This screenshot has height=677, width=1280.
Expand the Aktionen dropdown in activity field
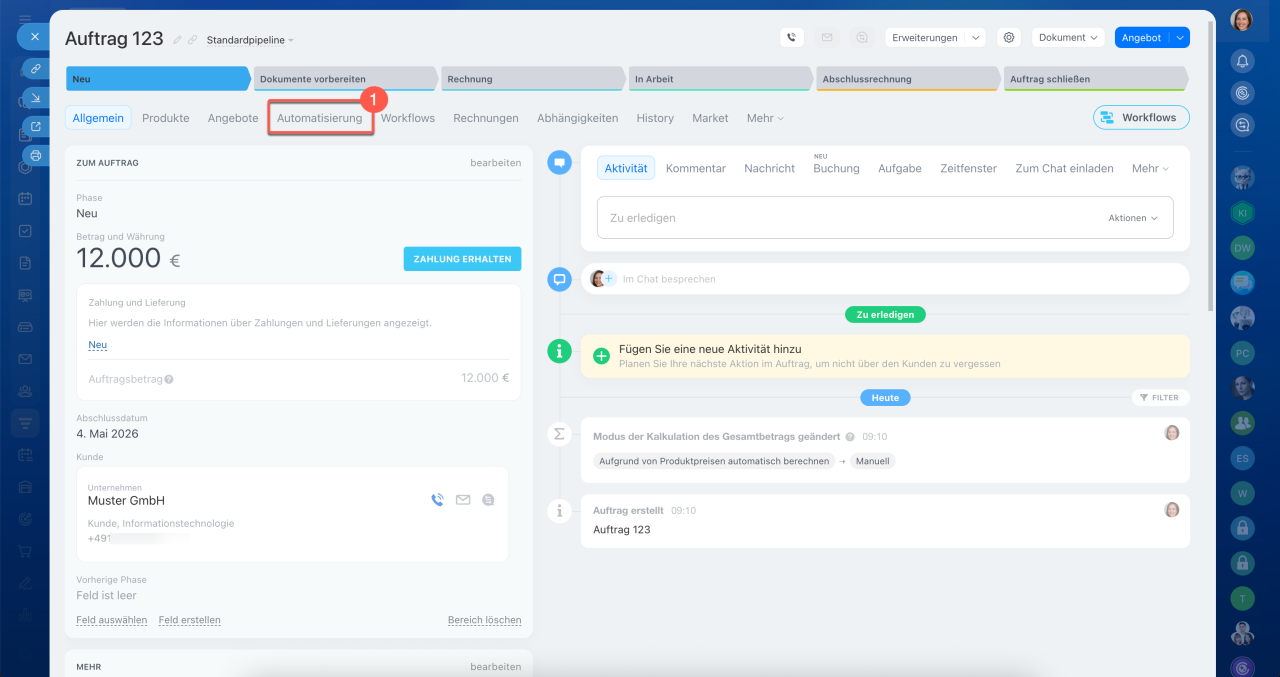1133,218
